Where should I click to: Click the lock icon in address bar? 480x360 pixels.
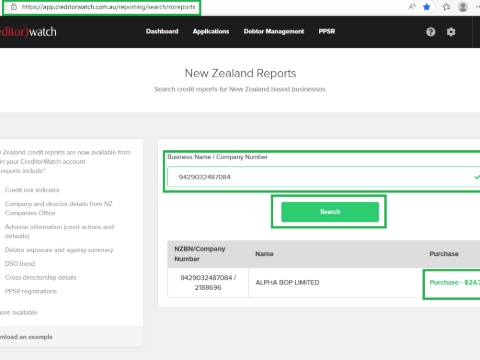point(14,7)
